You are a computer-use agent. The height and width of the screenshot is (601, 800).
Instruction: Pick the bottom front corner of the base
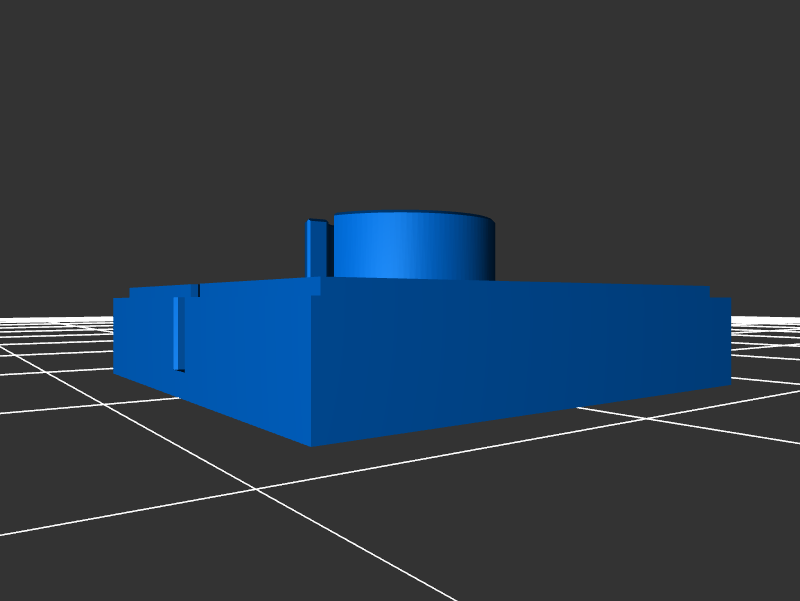click(310, 445)
